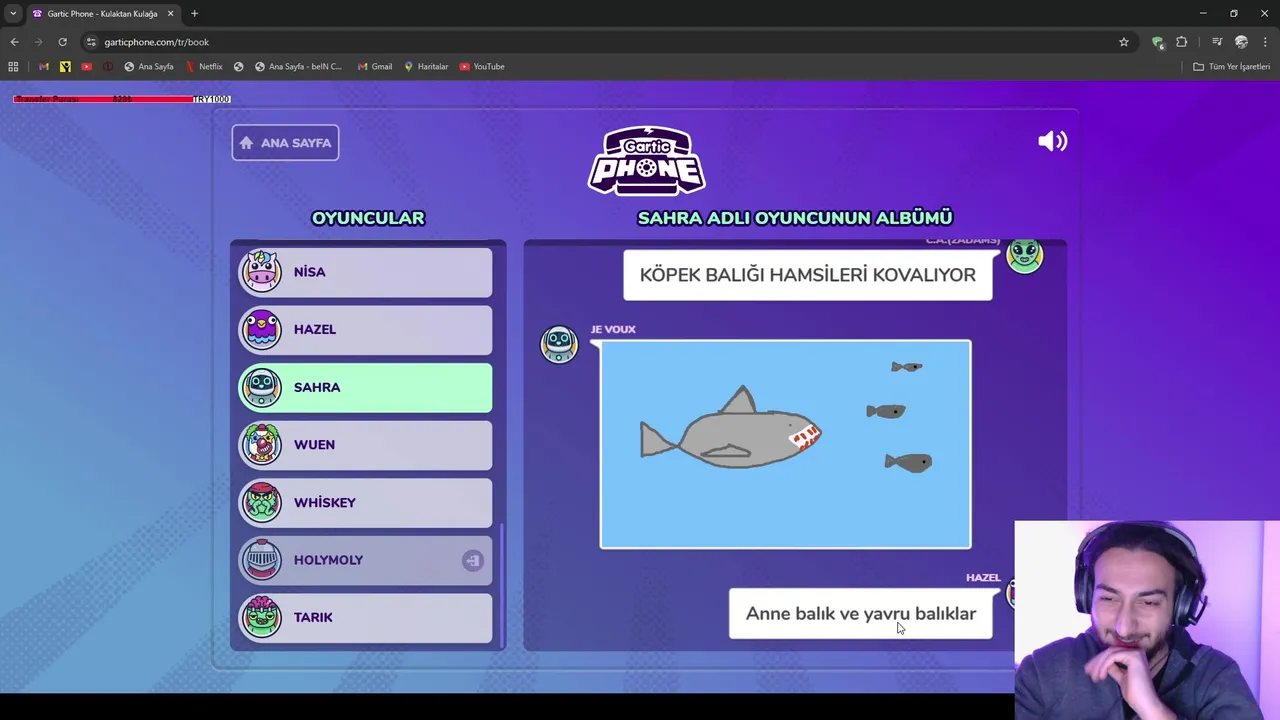The image size is (1280, 720).
Task: Click the 'Köpek balığı hamsileri kovalıyor' text
Action: tap(808, 275)
